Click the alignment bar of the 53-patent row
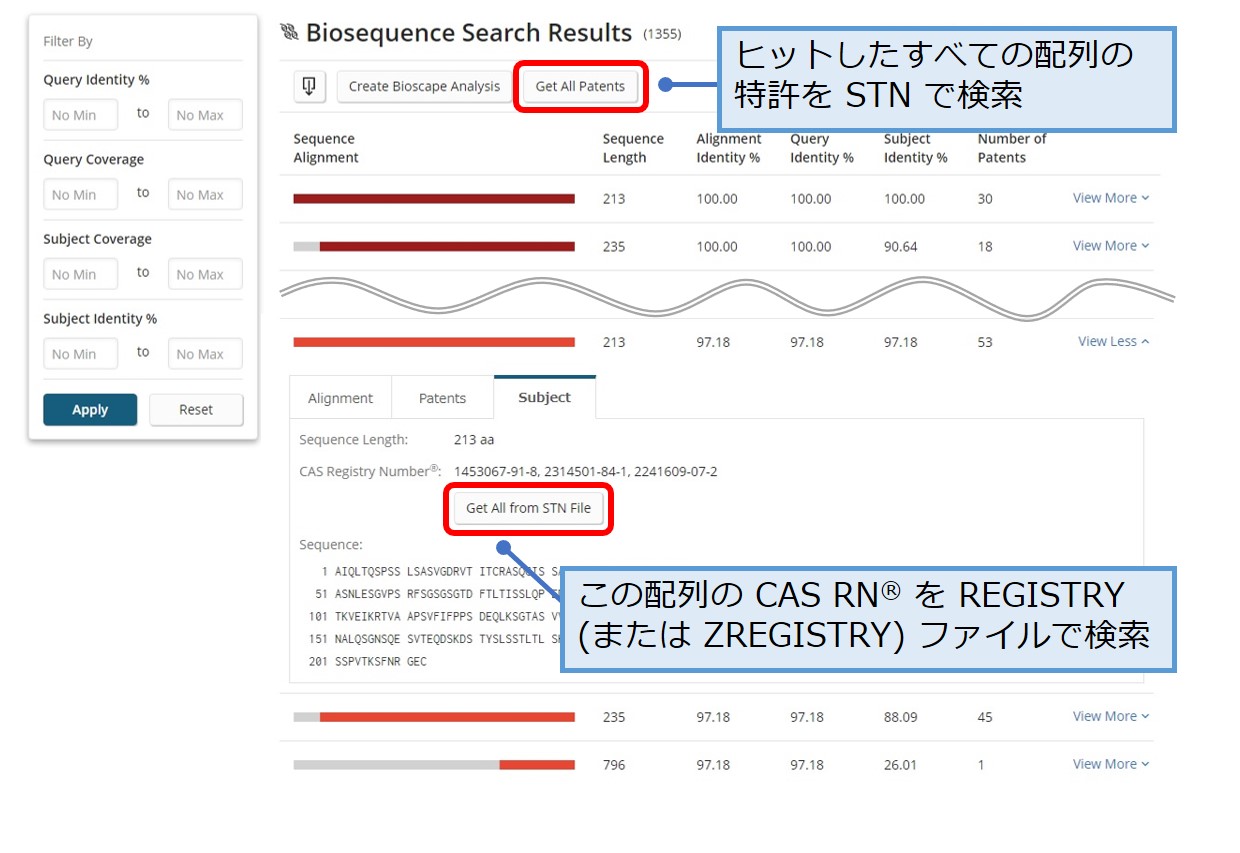The width and height of the screenshot is (1240, 853). (x=434, y=343)
